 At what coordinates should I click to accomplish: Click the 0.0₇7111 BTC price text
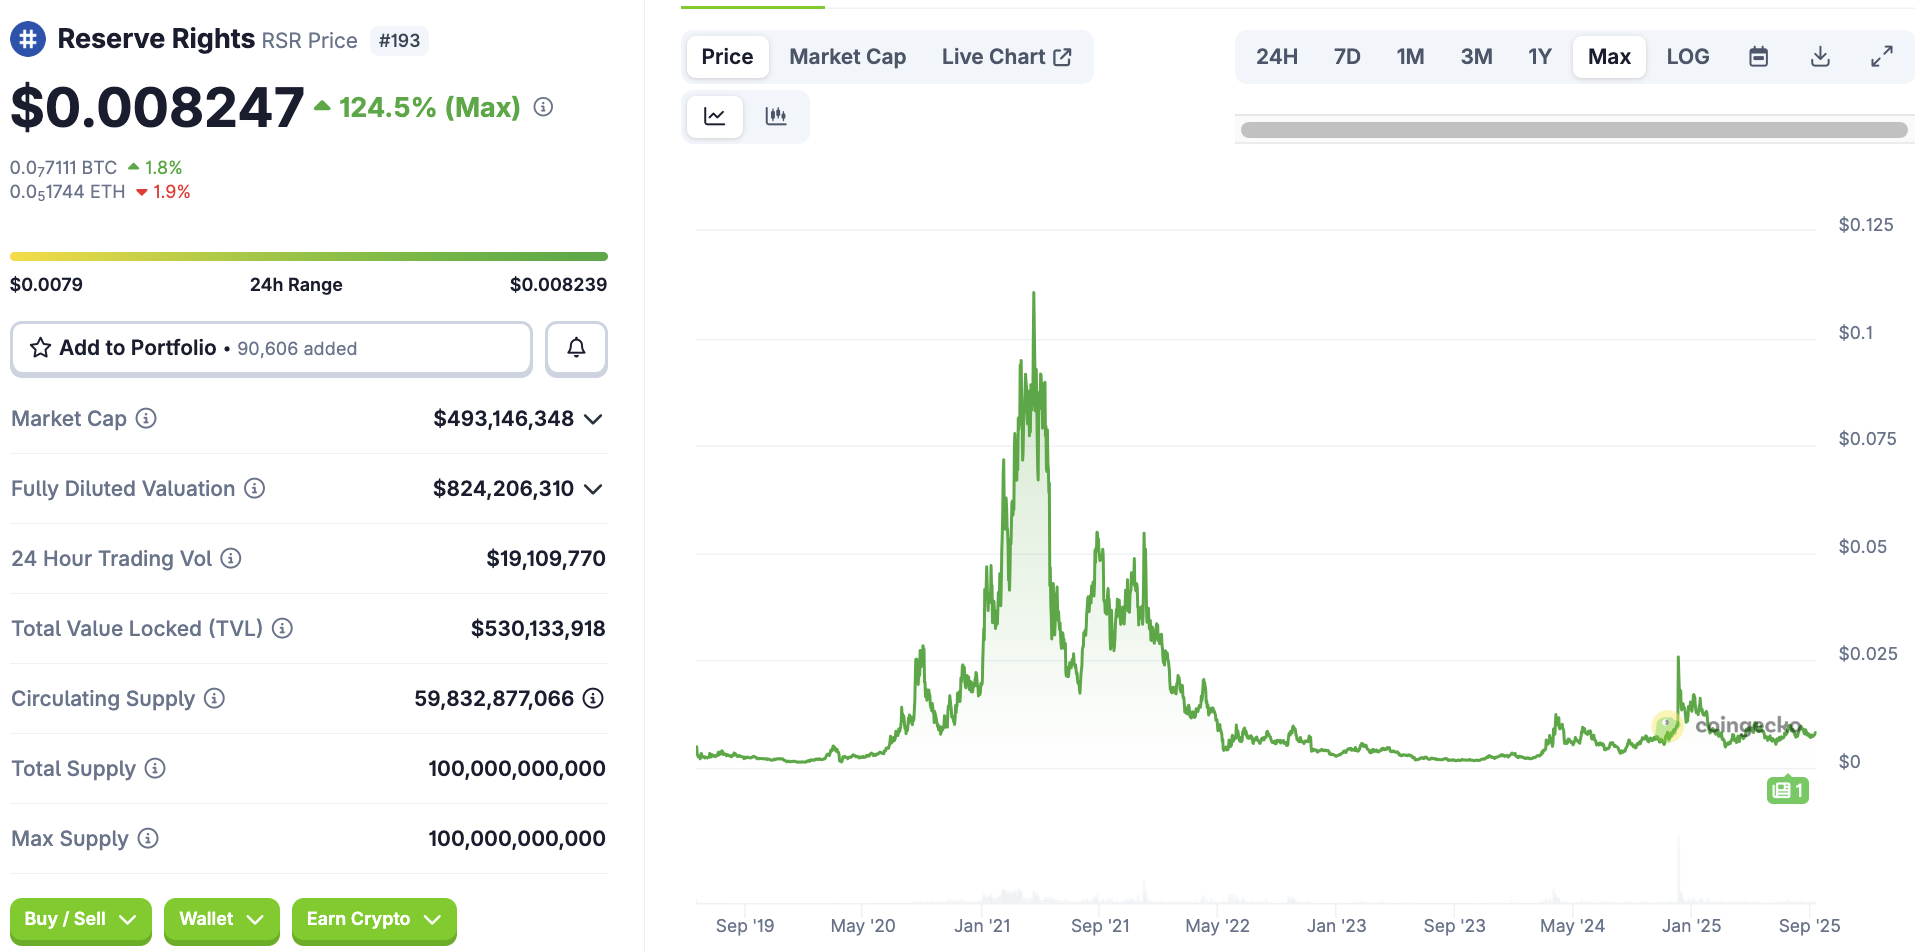click(64, 168)
